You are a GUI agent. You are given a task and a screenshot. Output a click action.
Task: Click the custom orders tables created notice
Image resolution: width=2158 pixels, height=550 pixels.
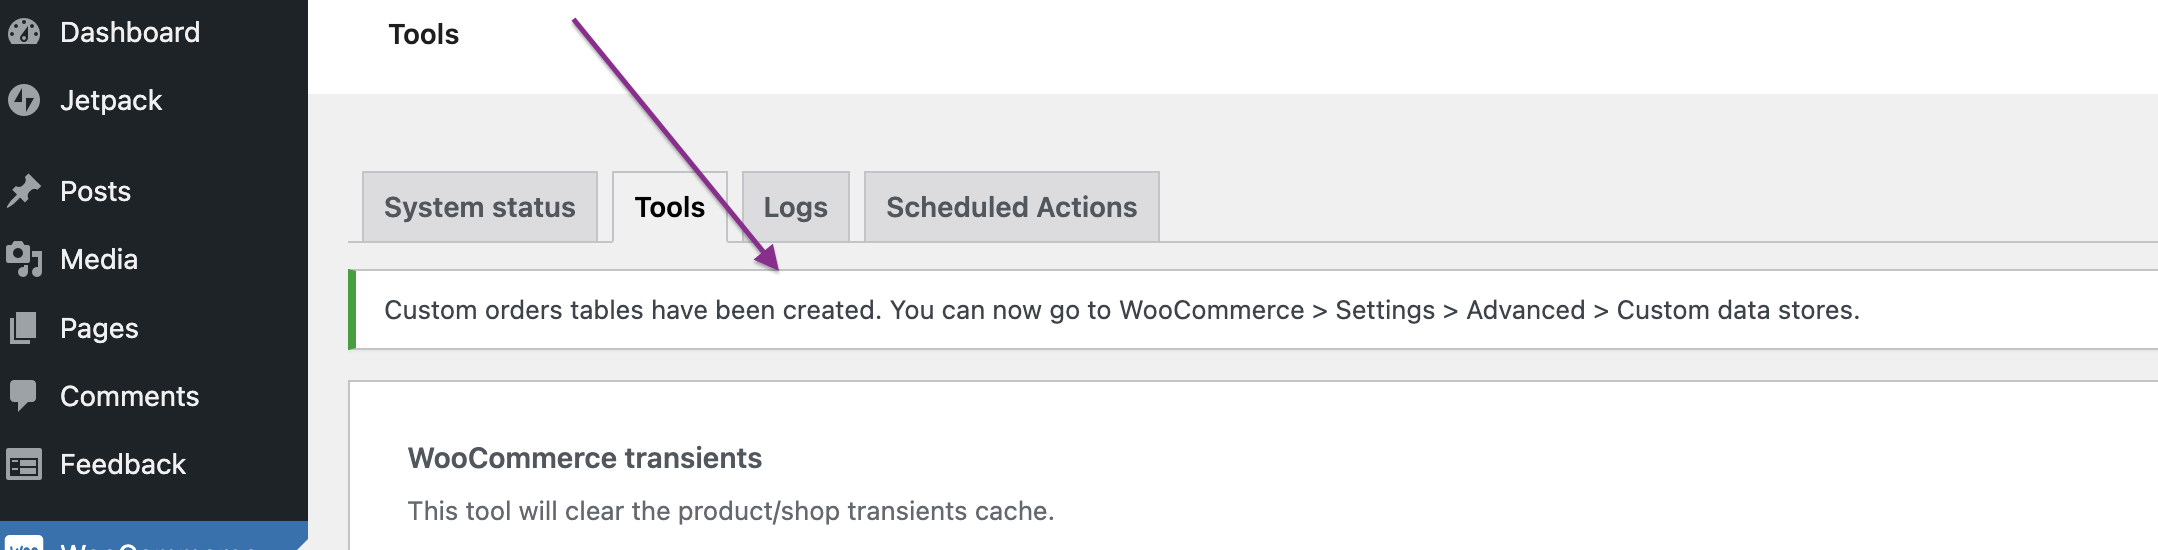pyautogui.click(x=1122, y=310)
